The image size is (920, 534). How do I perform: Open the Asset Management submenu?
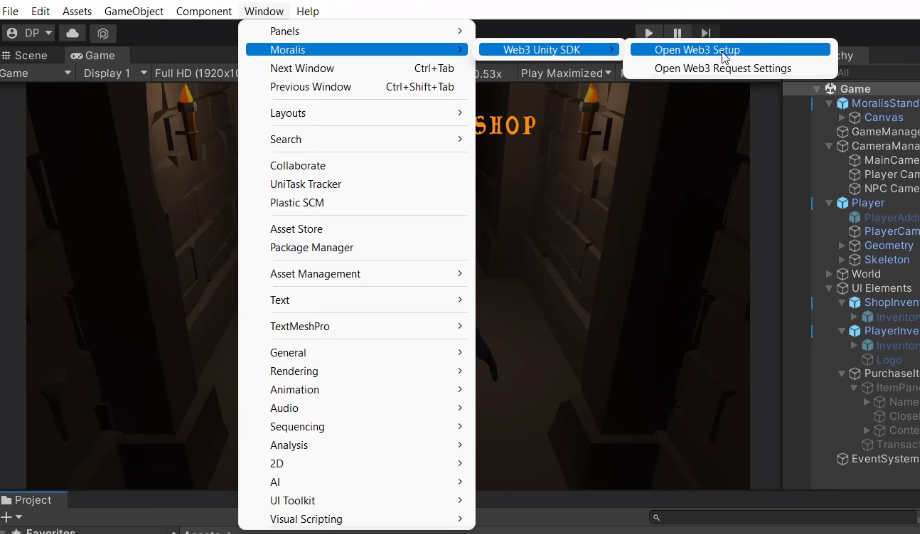point(357,274)
